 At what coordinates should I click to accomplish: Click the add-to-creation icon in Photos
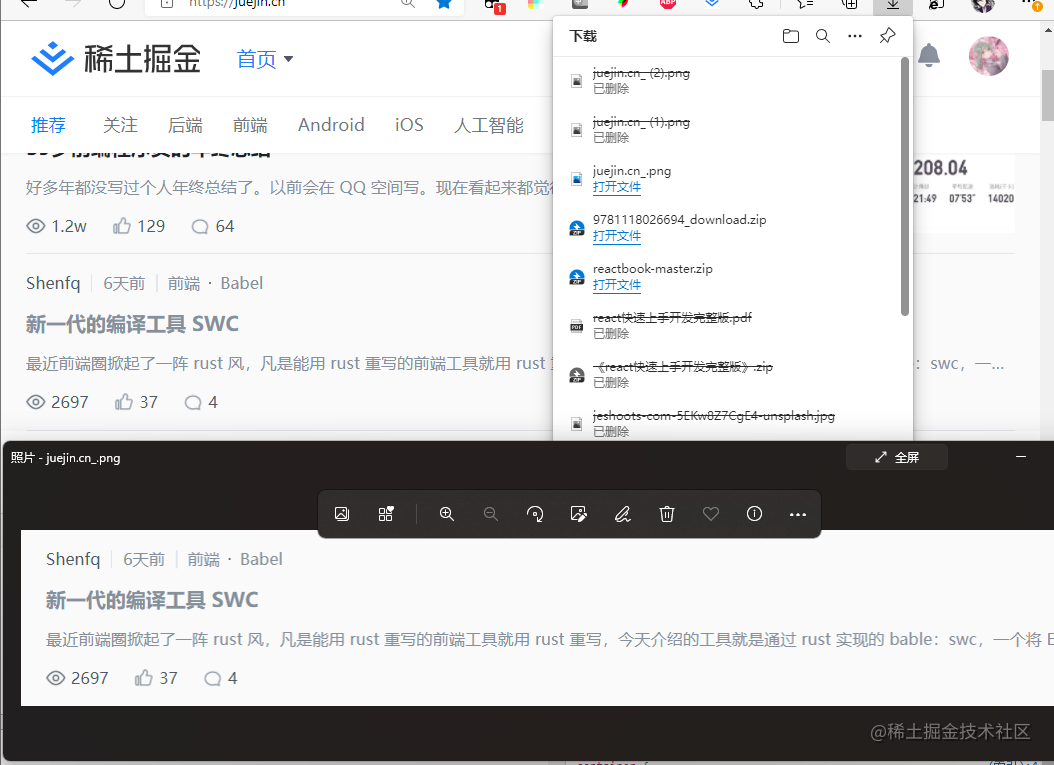[386, 514]
